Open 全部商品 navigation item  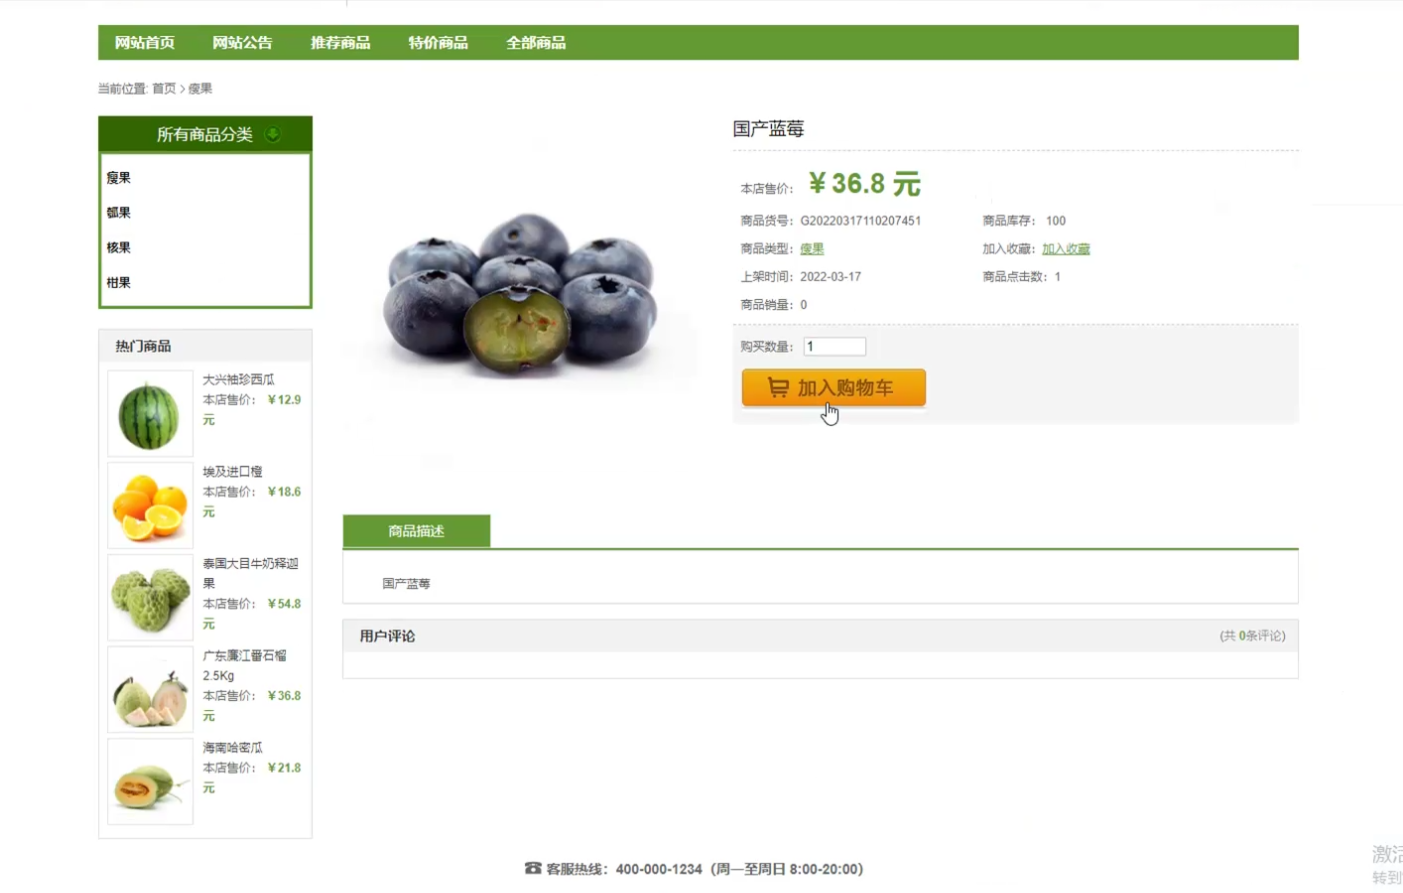click(536, 42)
